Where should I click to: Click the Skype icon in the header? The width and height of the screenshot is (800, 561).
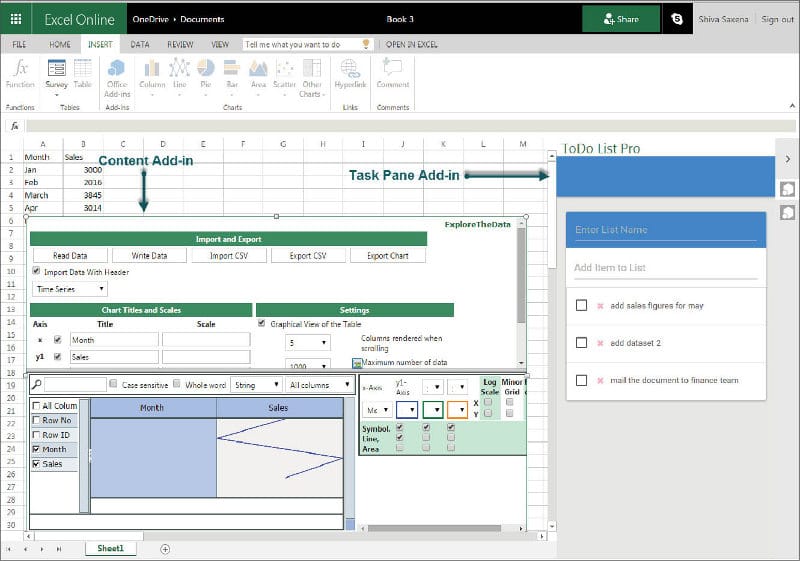point(679,19)
